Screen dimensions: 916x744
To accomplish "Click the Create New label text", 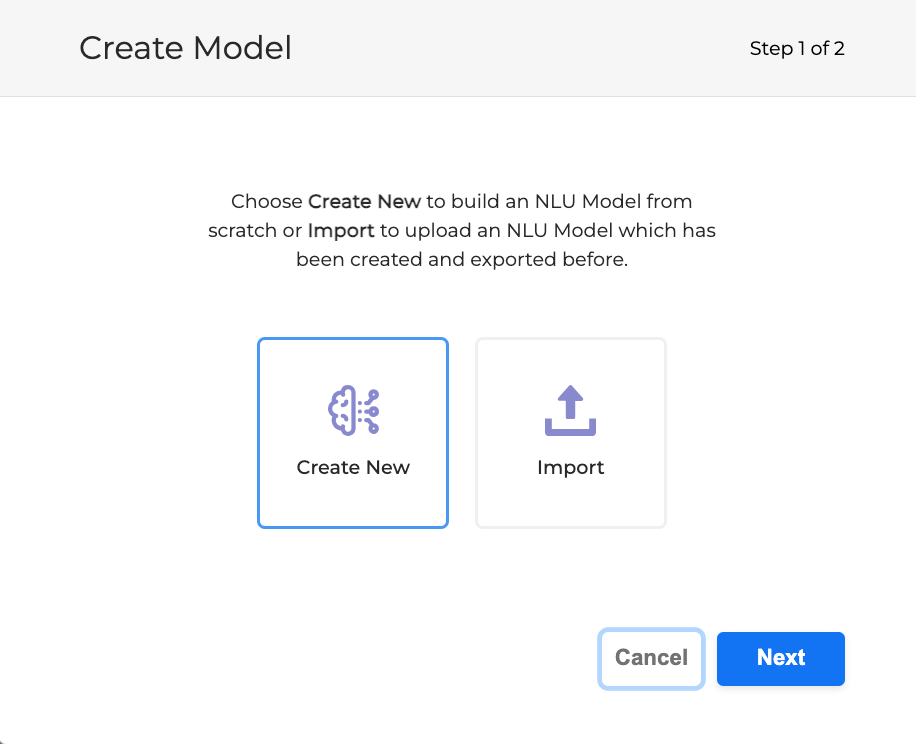I will coord(352,467).
